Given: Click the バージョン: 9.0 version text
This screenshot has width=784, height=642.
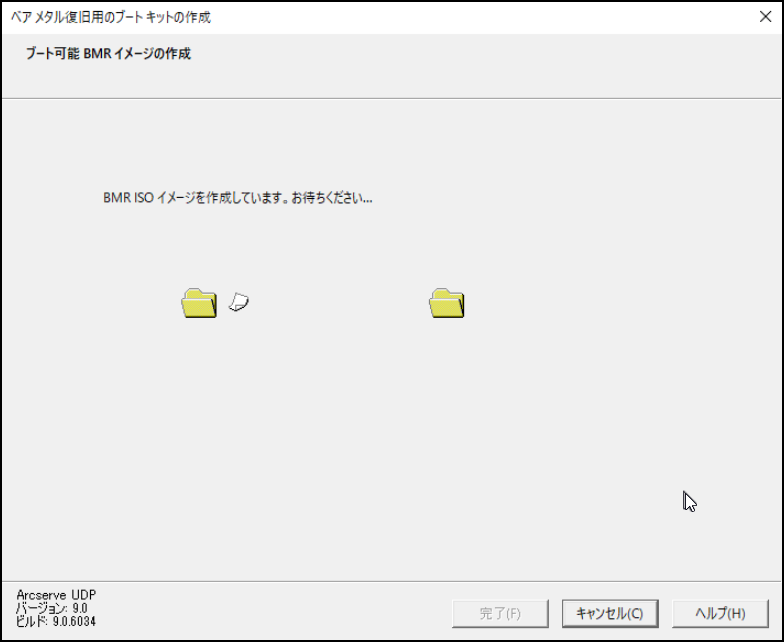Looking at the screenshot, I should 52,608.
